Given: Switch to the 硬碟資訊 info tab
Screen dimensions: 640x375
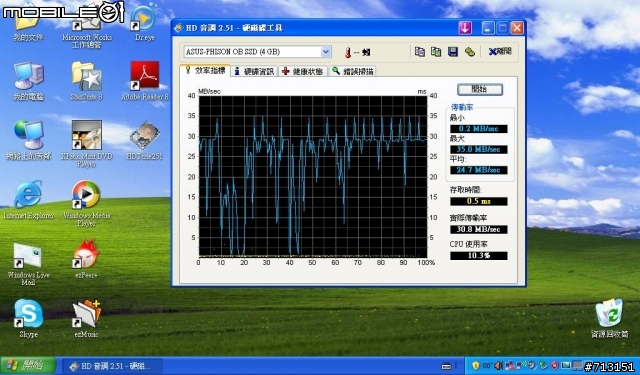Looking at the screenshot, I should pos(254,71).
